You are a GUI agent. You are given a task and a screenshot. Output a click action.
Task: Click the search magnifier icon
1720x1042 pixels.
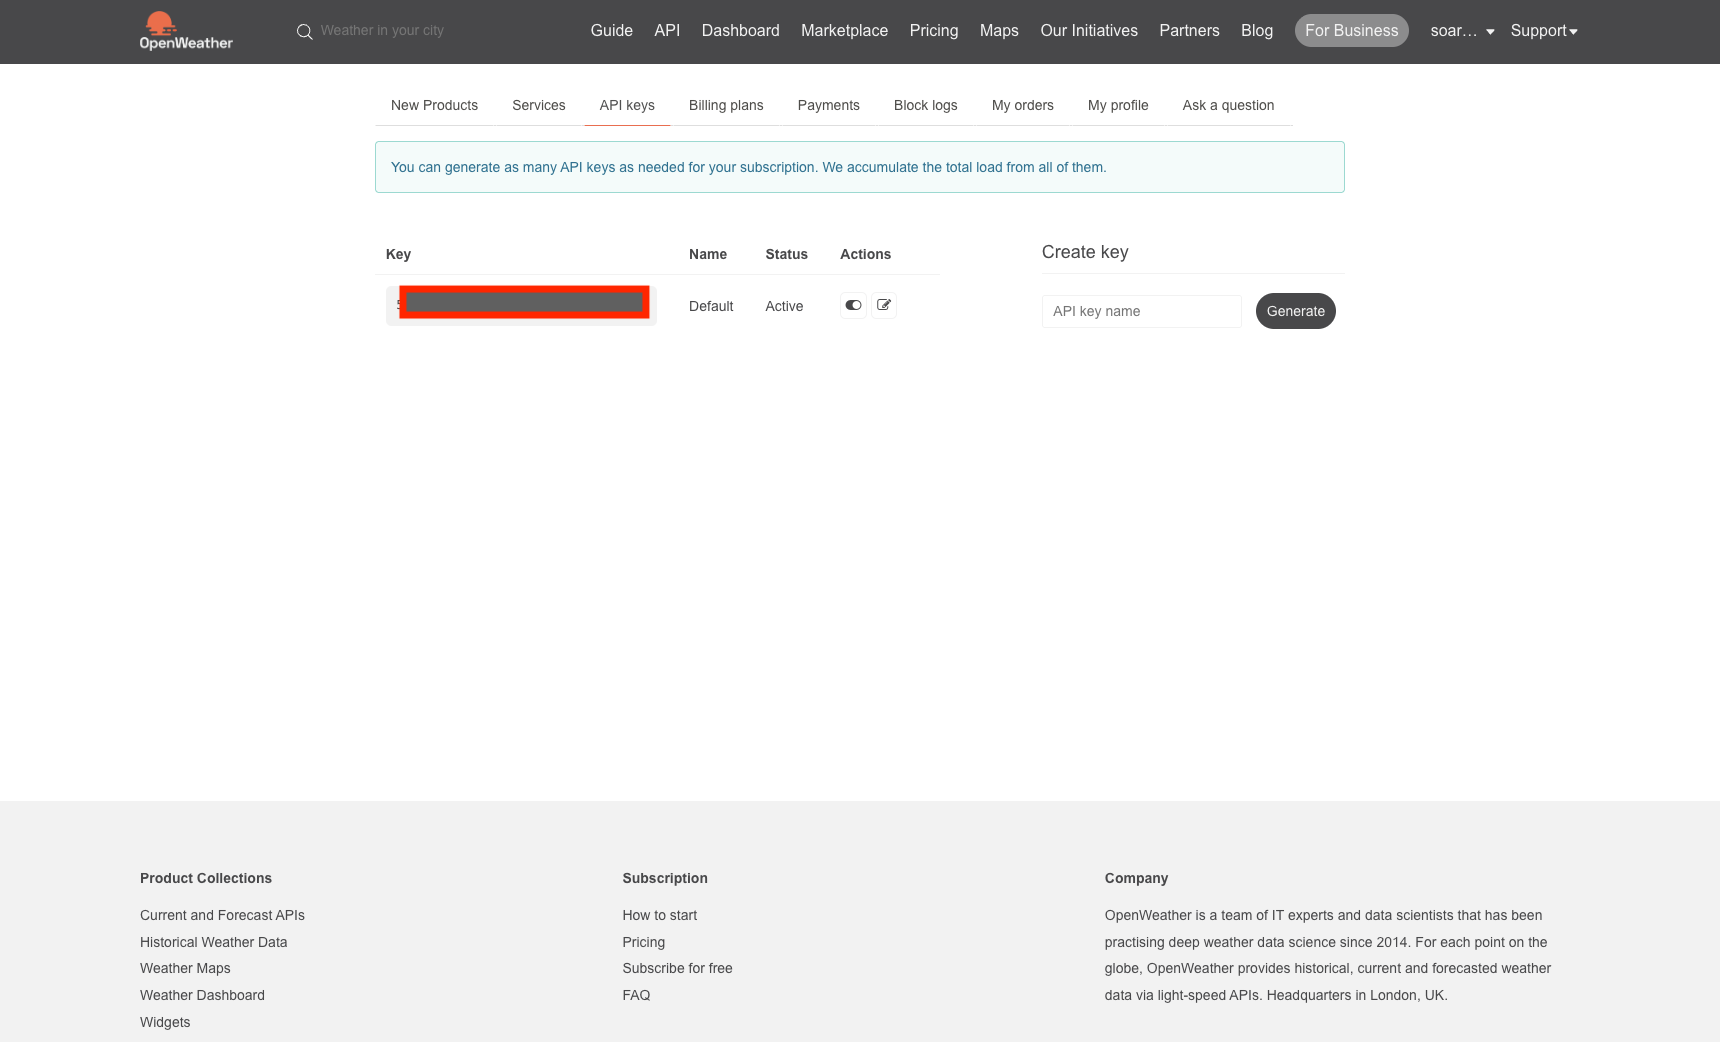click(x=305, y=32)
